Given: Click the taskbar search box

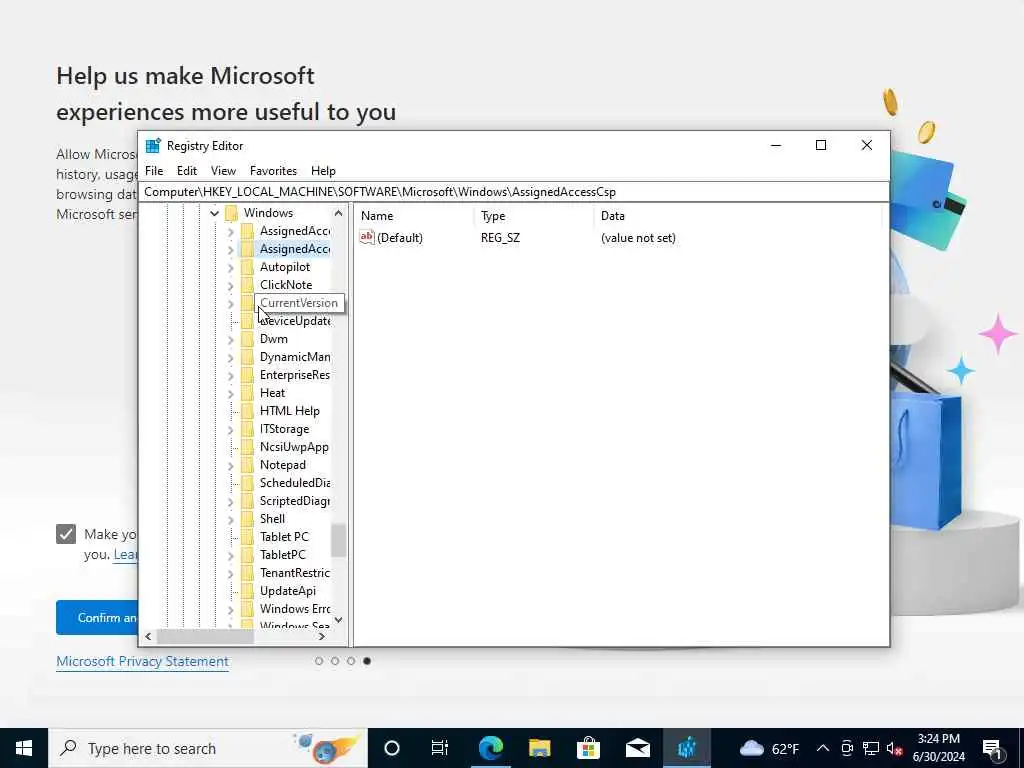Looking at the screenshot, I should [x=208, y=748].
